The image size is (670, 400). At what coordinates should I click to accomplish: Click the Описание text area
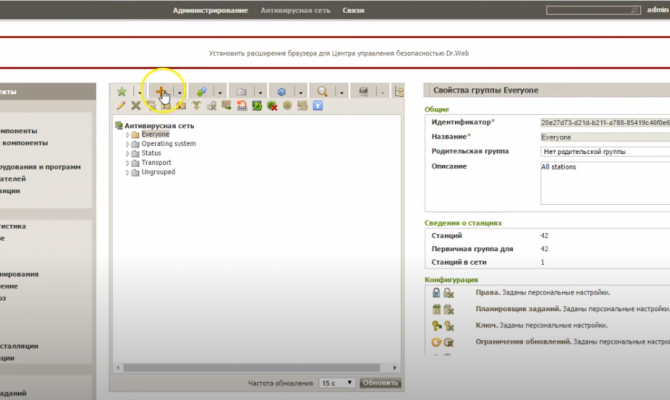(605, 183)
